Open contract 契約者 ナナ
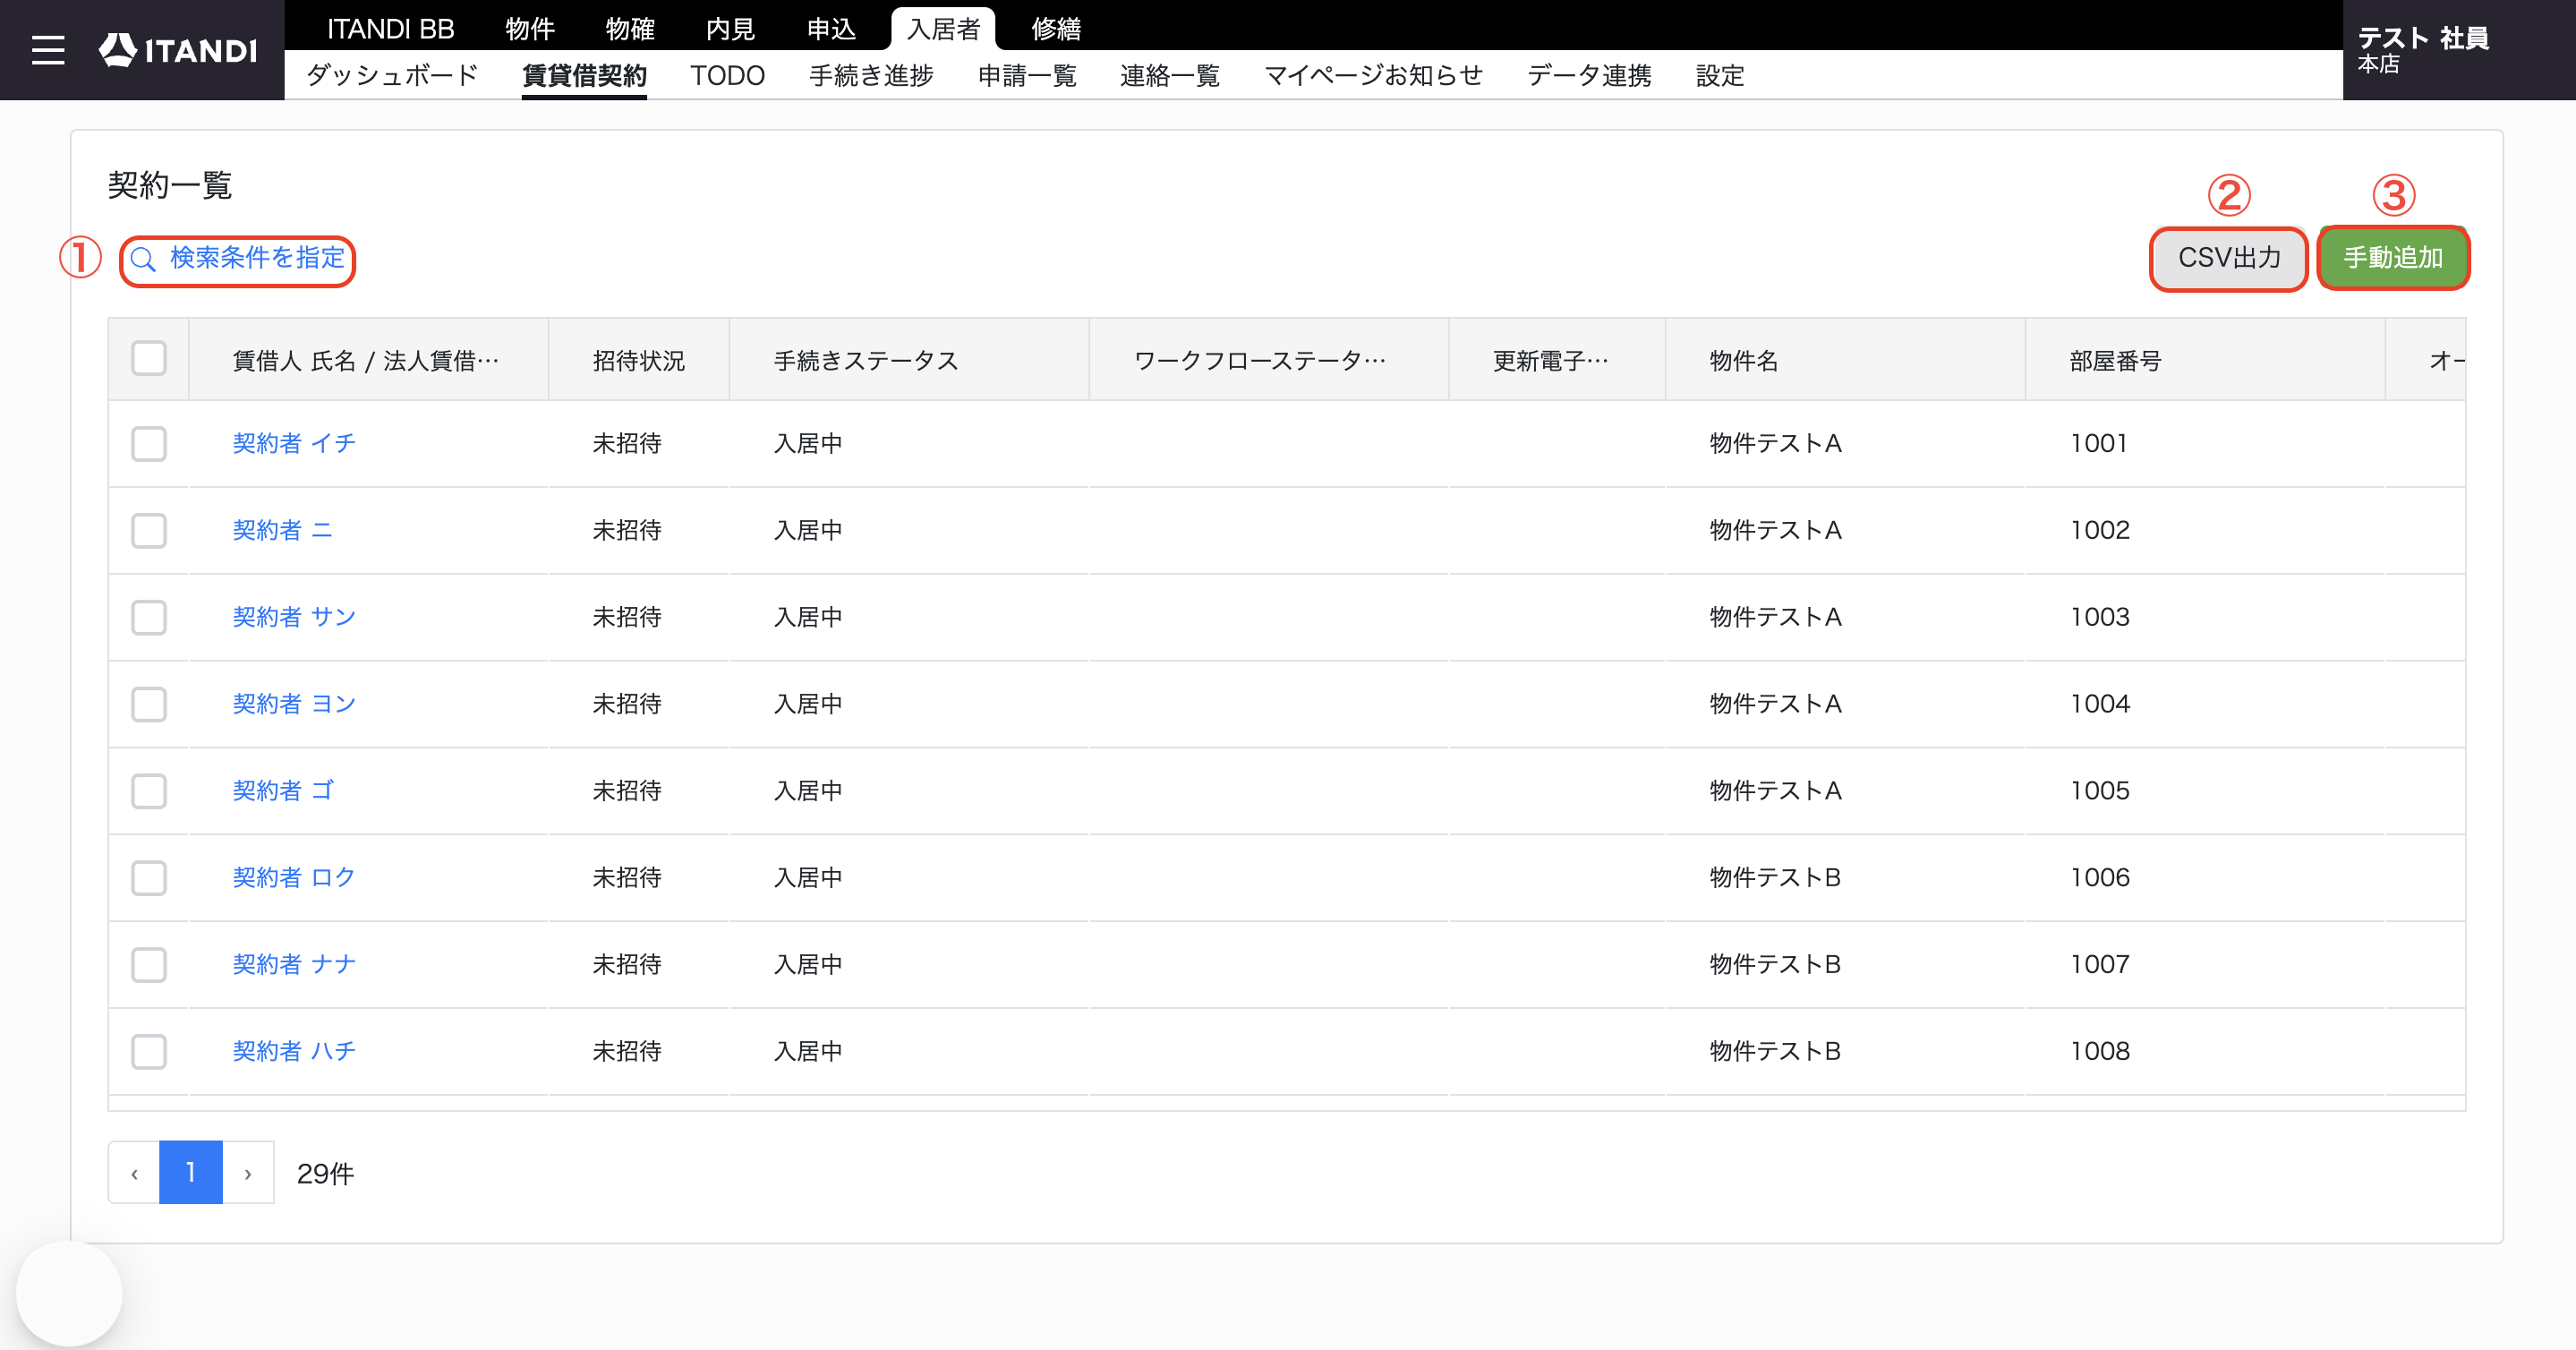 tap(294, 965)
